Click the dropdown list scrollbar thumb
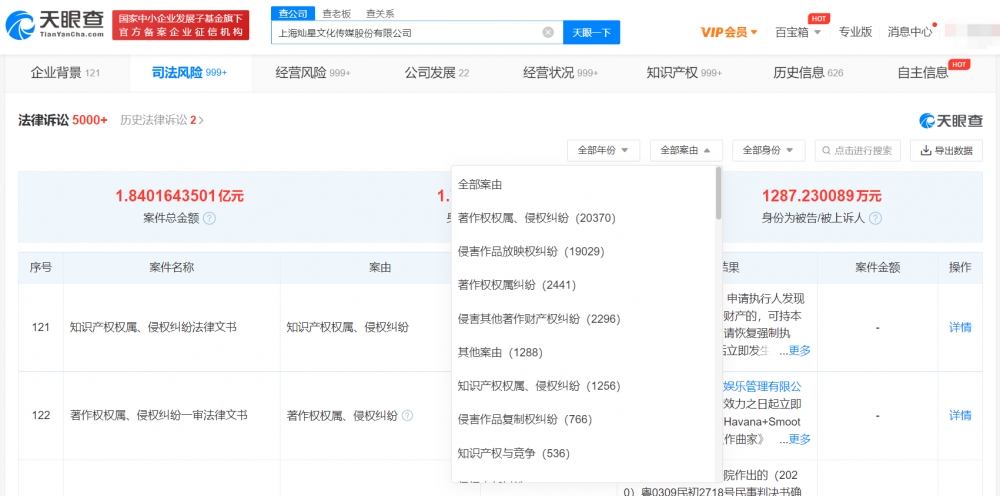Viewport: 1000px width, 496px height. click(719, 193)
